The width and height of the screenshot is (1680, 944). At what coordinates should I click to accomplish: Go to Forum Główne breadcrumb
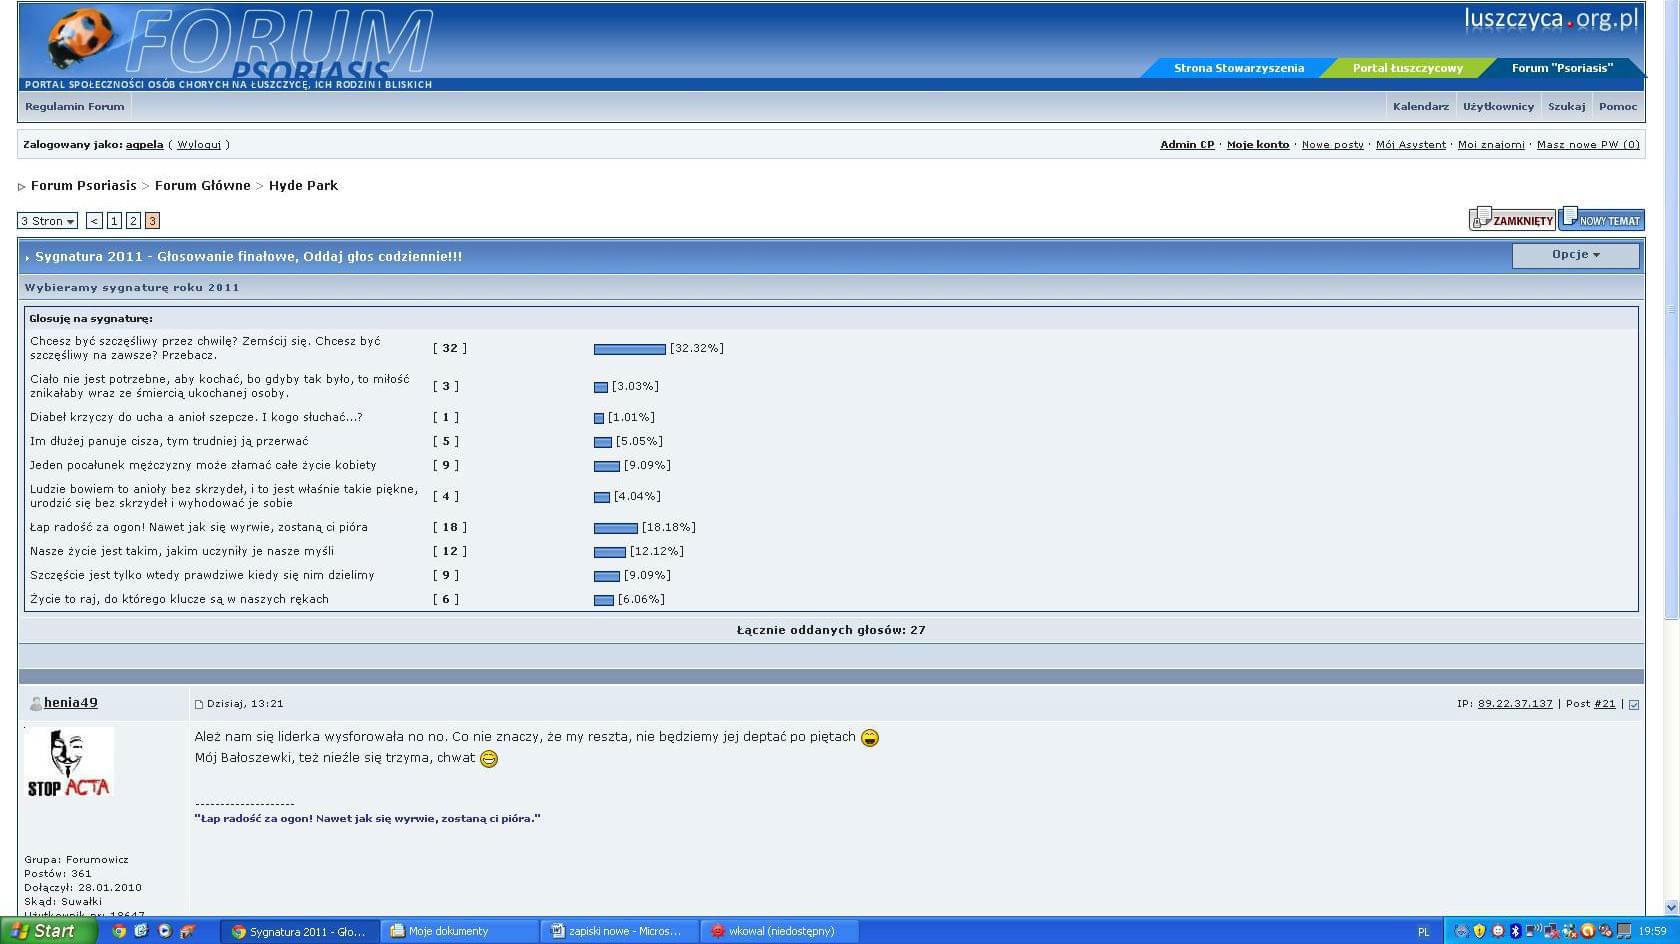(x=202, y=186)
